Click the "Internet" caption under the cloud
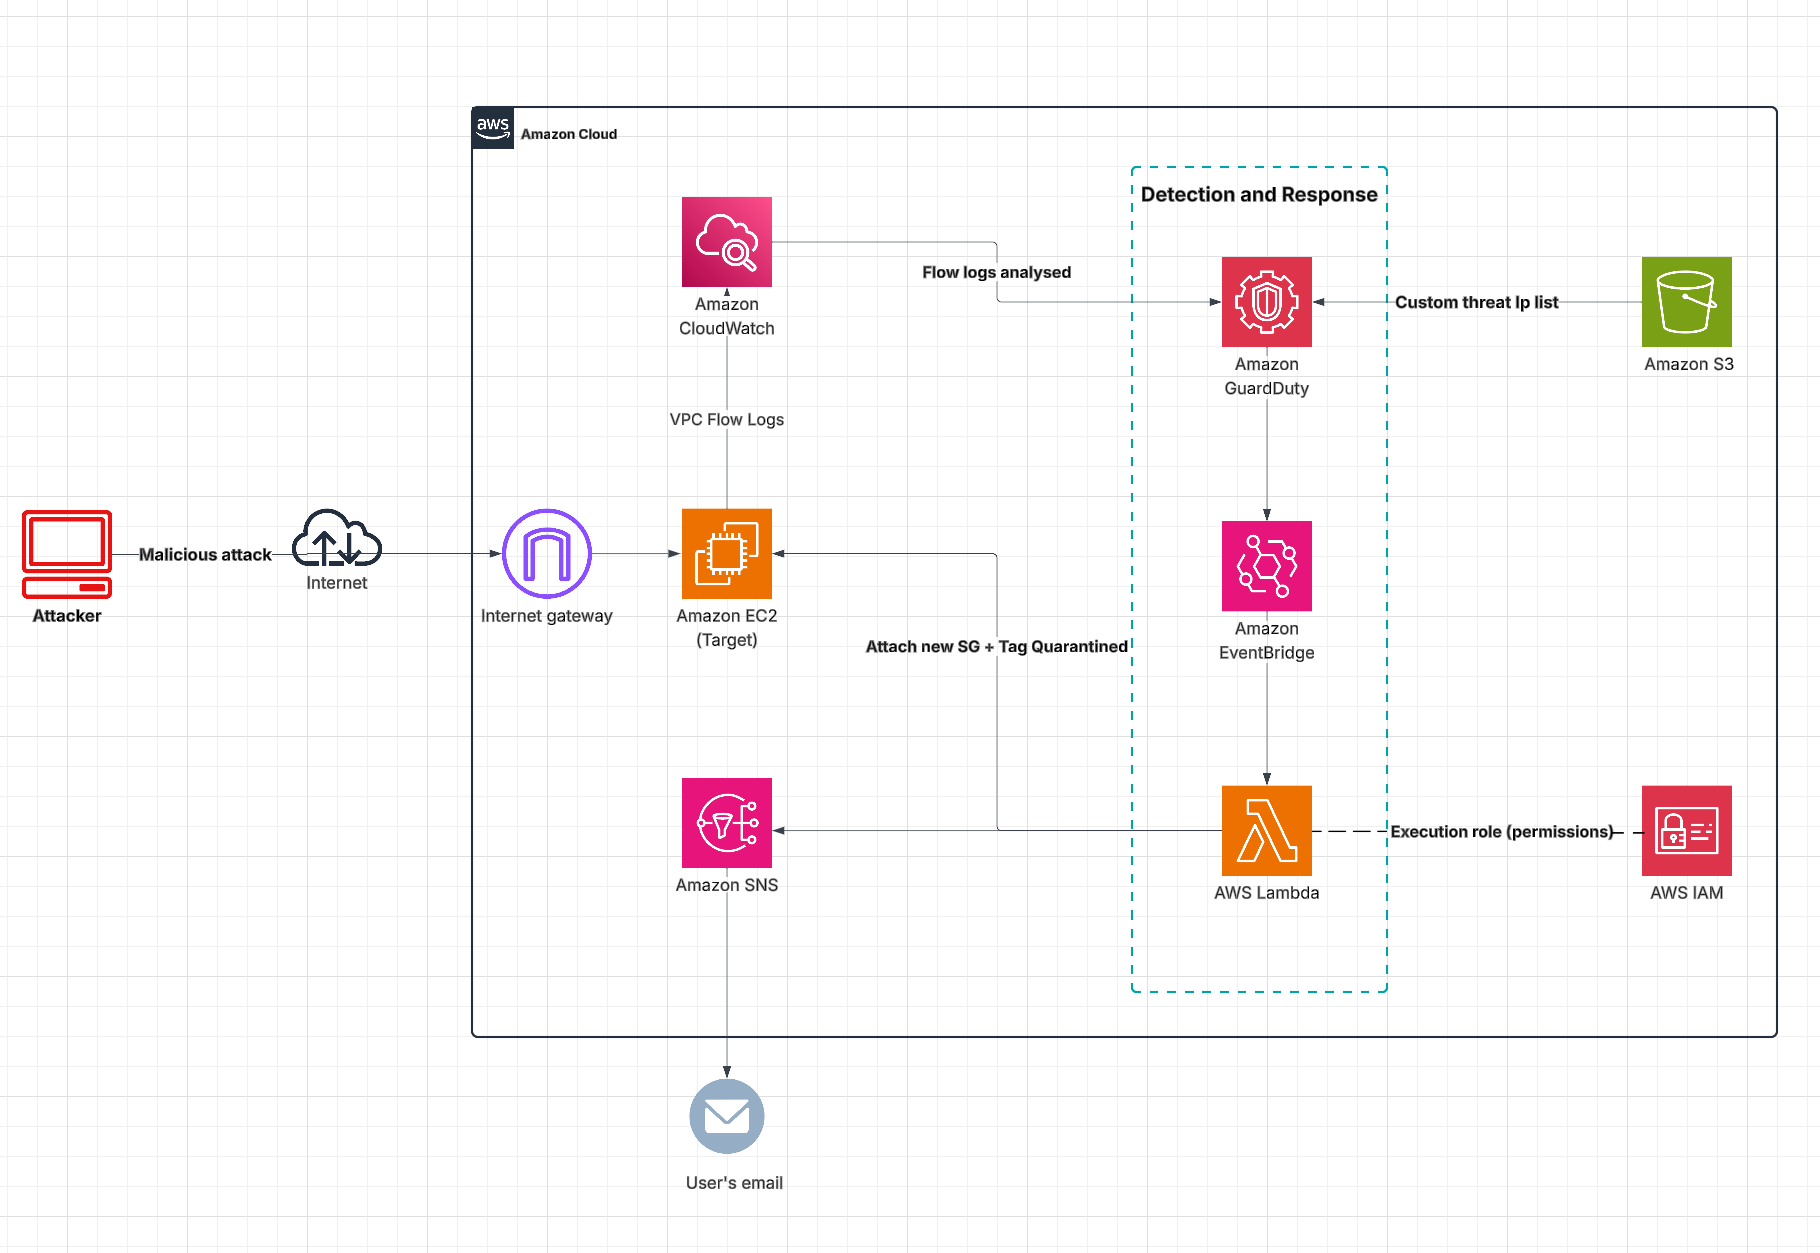Viewport: 1820px width, 1253px height. pos(337,583)
